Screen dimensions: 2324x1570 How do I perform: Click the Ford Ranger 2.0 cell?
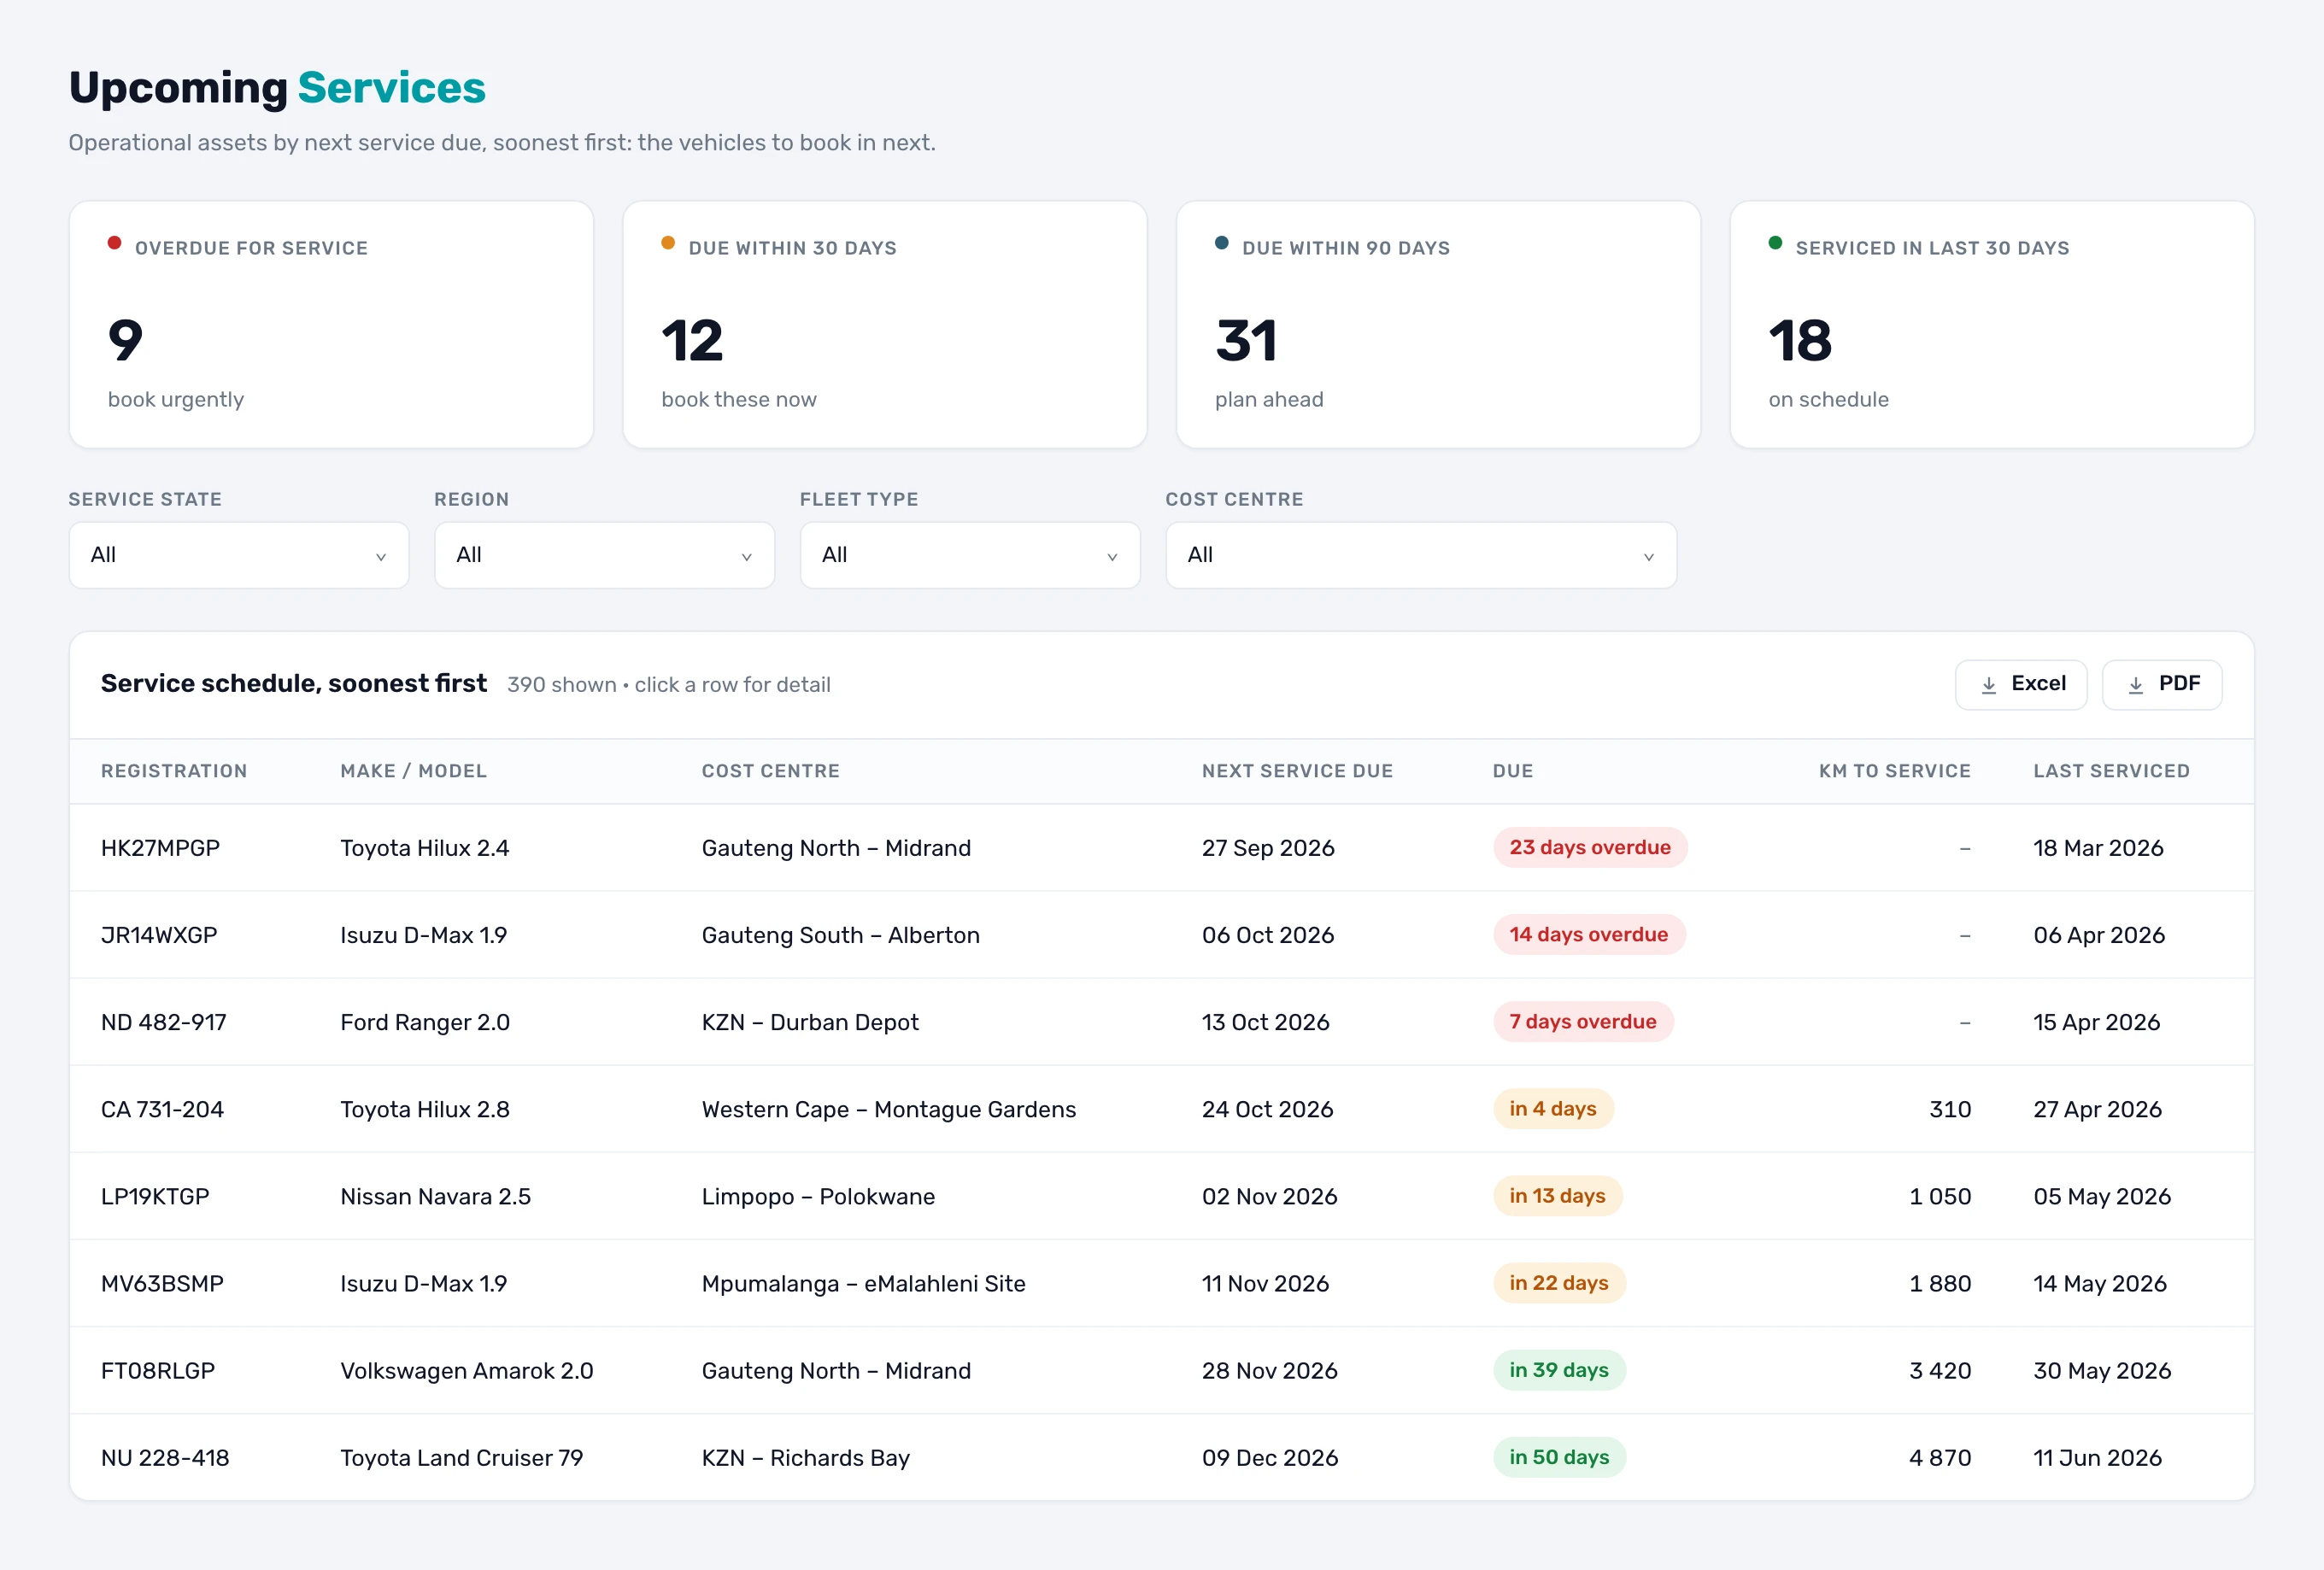pos(425,1022)
